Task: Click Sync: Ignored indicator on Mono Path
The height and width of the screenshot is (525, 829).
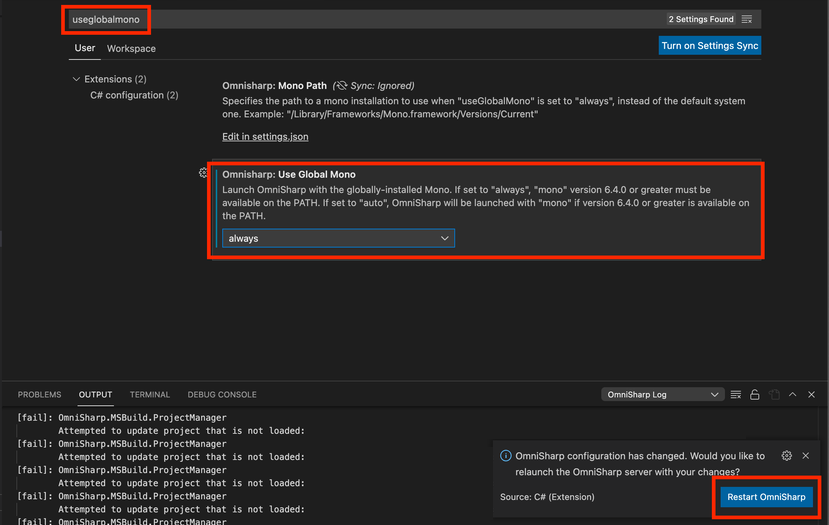Action: pyautogui.click(x=374, y=86)
